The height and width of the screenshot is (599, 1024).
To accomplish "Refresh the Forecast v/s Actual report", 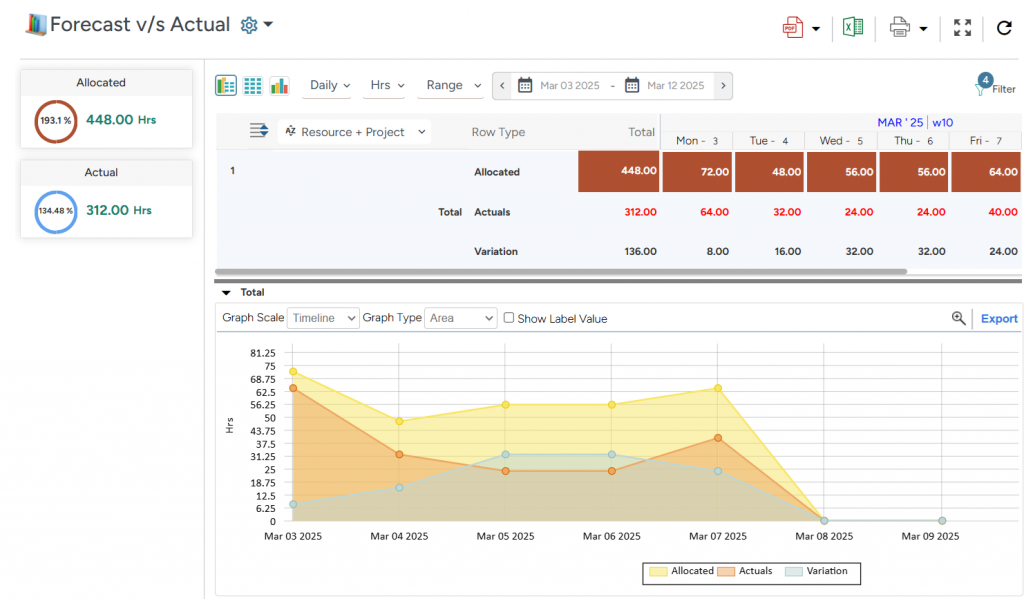I will (x=1004, y=28).
